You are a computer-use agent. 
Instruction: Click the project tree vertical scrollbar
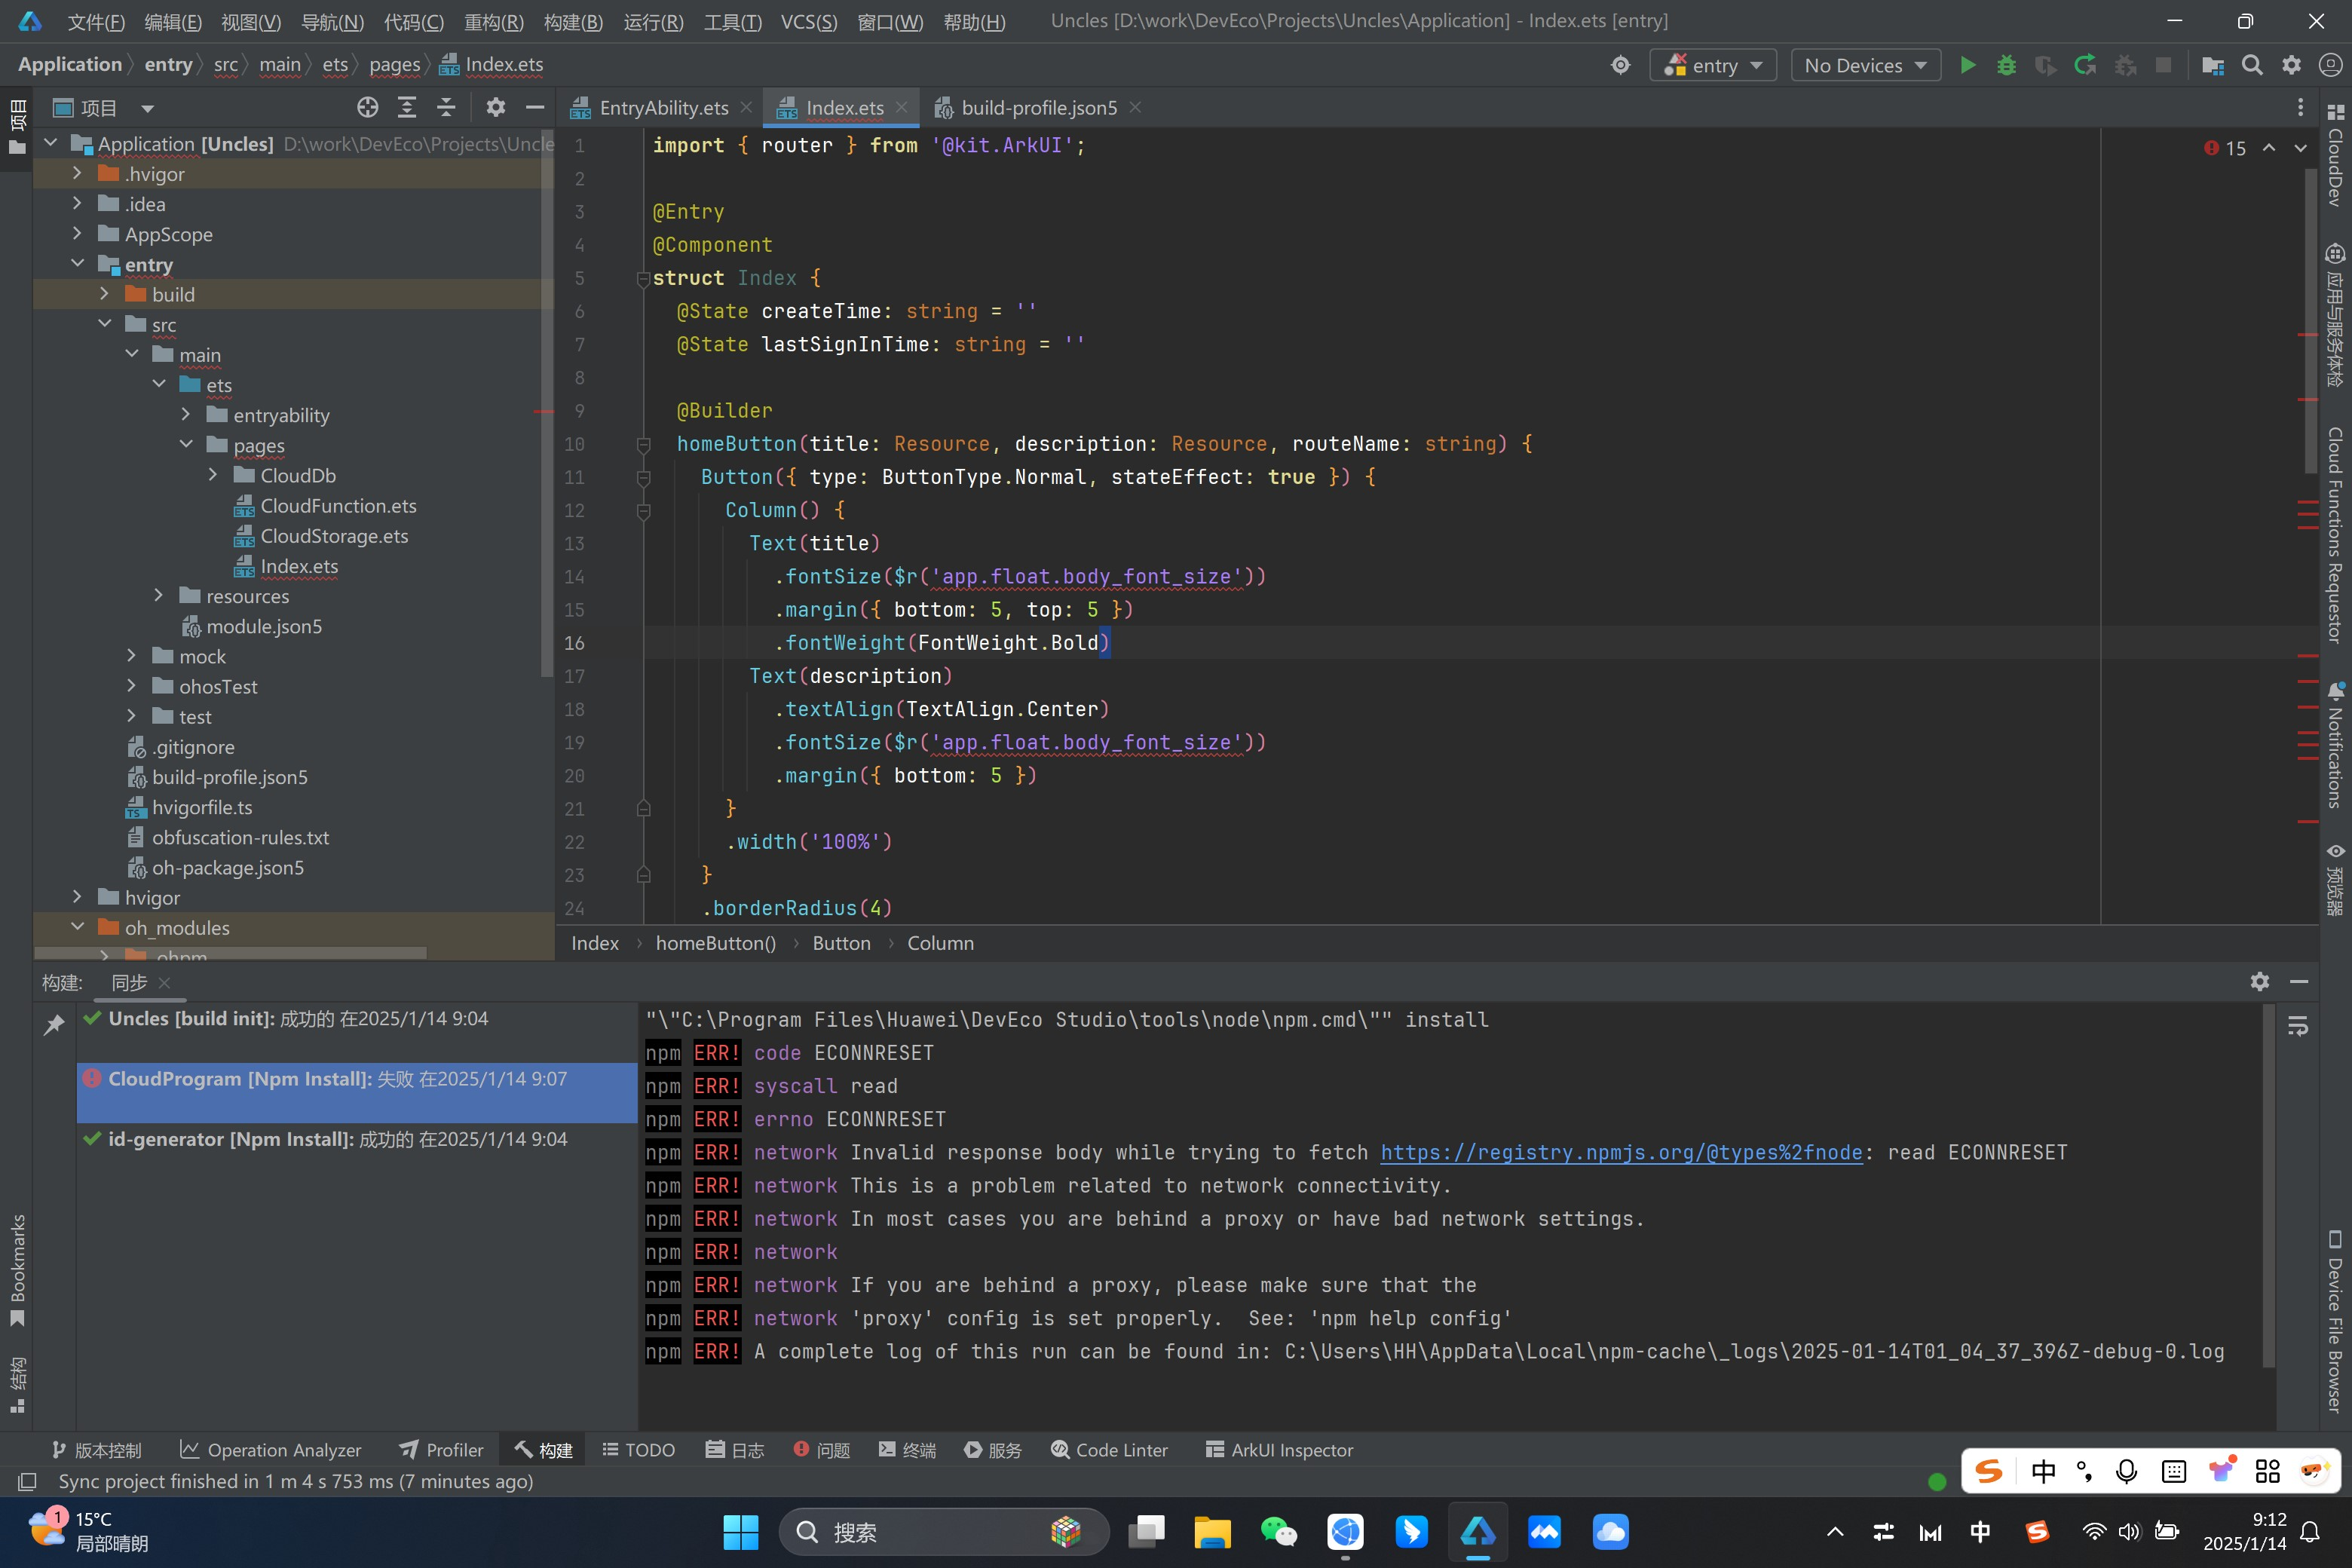pos(546,404)
